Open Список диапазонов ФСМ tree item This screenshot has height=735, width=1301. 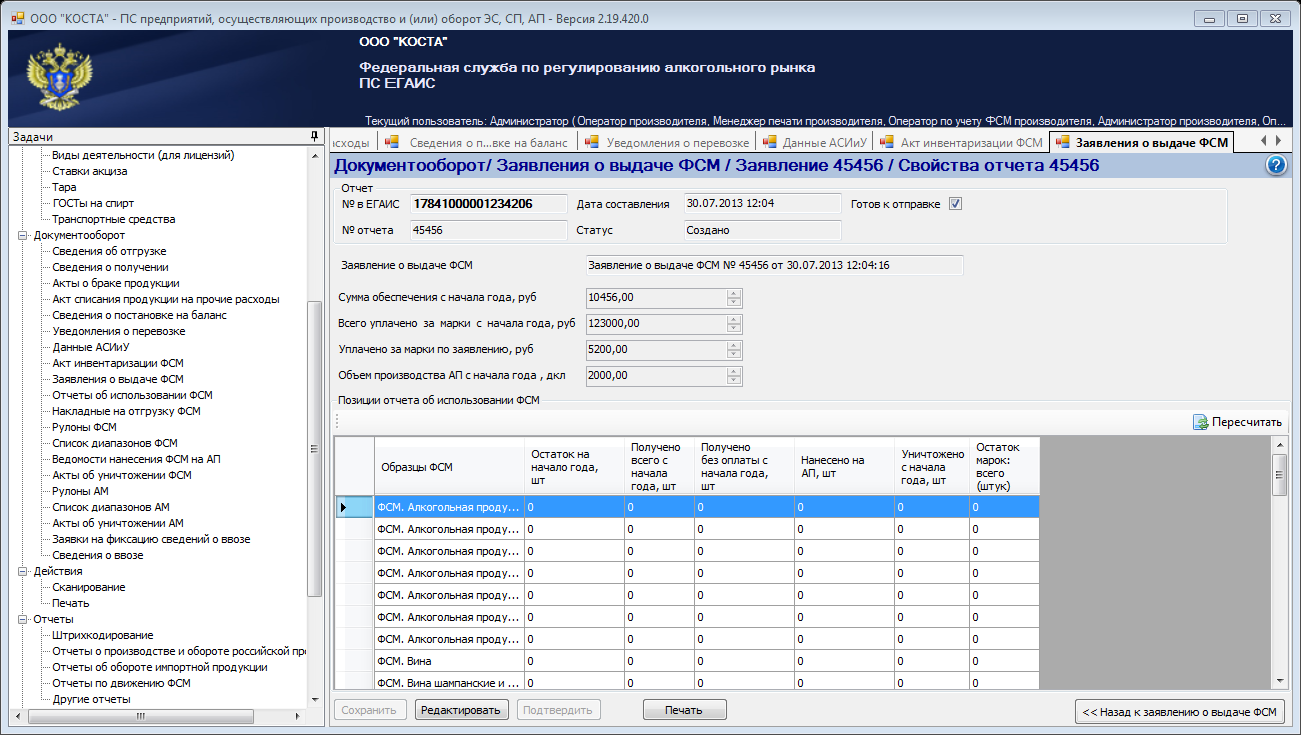coord(115,443)
